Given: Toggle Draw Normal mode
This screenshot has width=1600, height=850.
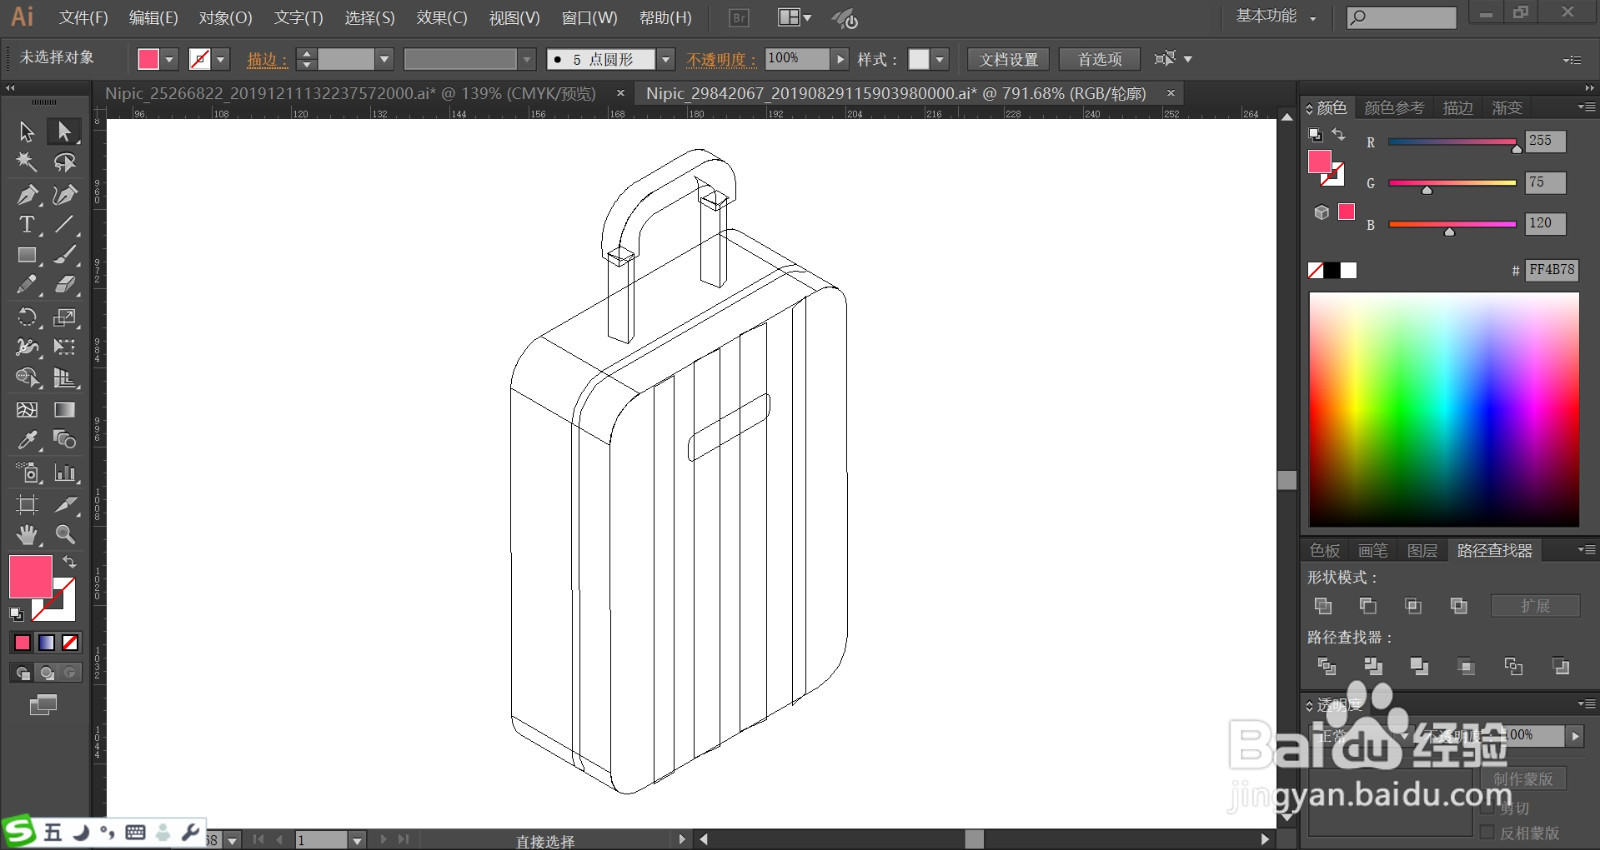Looking at the screenshot, I should 22,673.
